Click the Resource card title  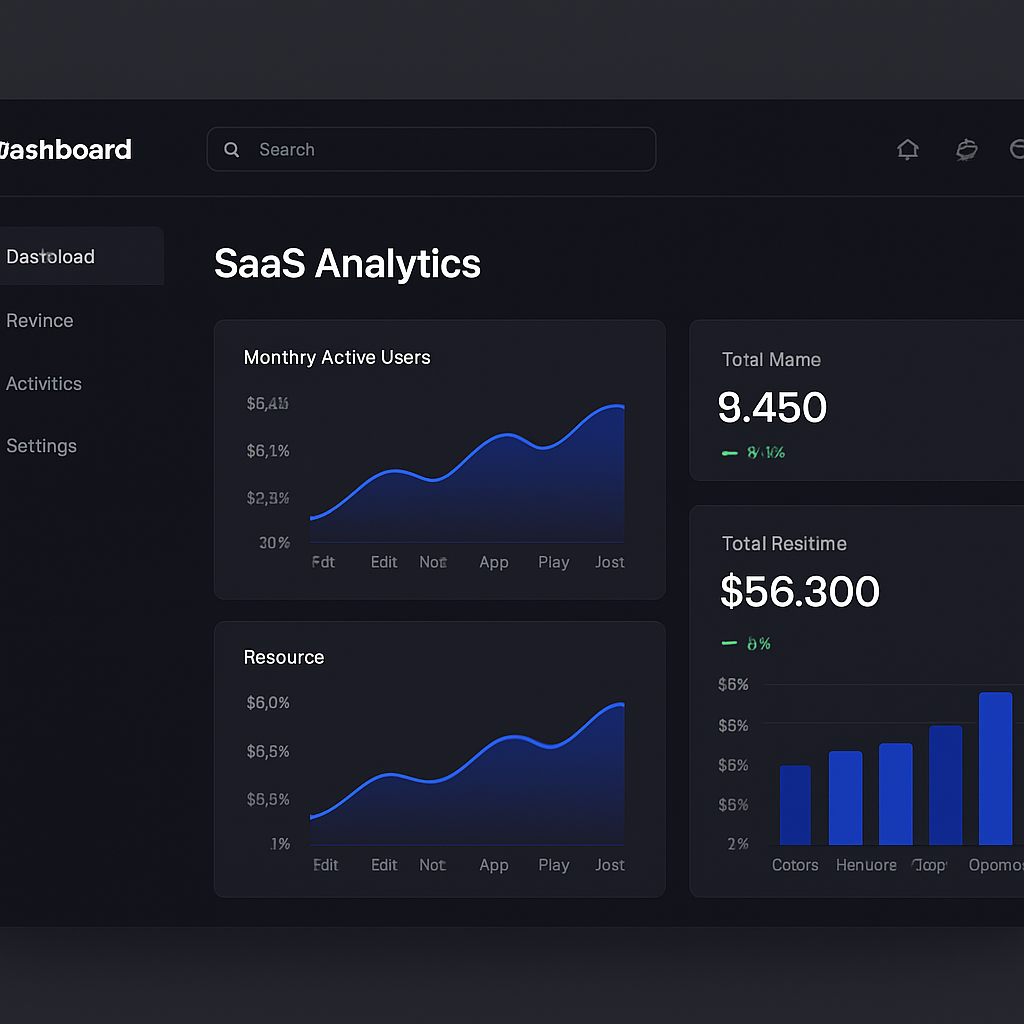coord(283,657)
